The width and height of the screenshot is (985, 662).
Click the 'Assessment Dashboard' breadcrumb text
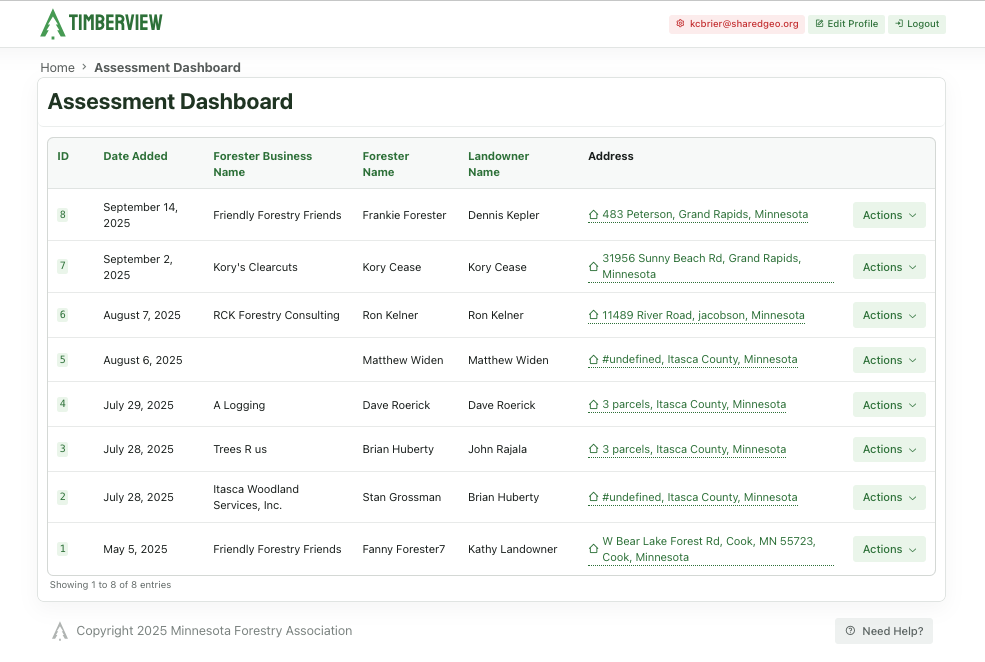167,67
